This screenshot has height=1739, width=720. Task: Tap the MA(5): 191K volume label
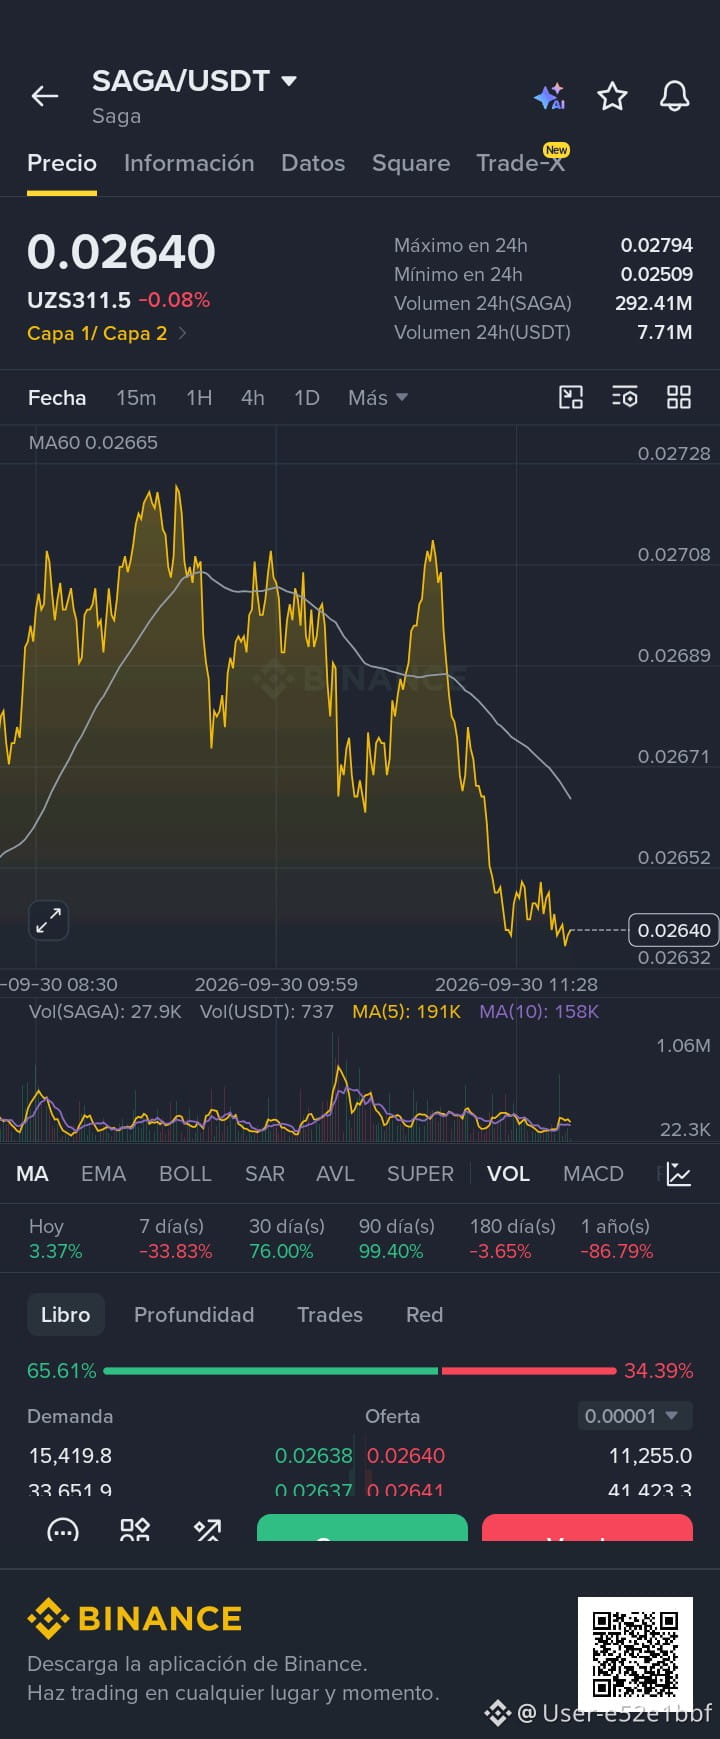pyautogui.click(x=406, y=1012)
